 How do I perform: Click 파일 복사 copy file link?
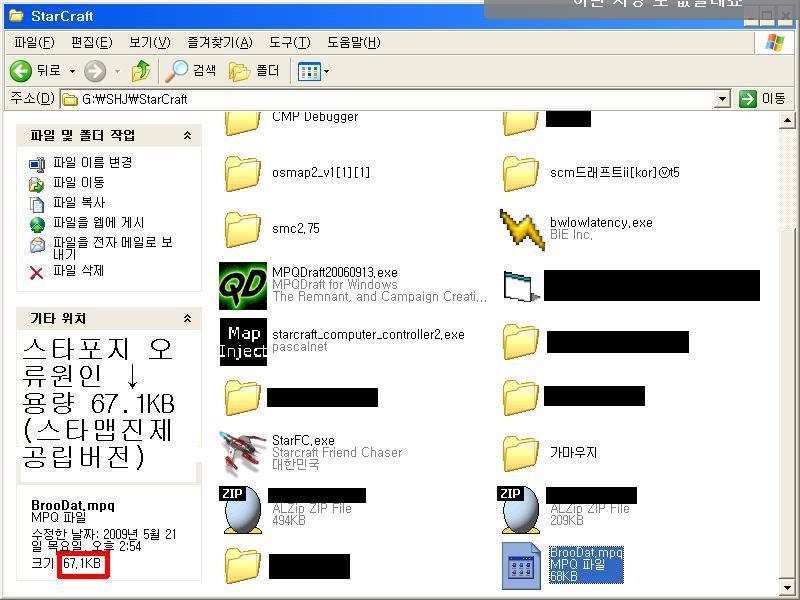pyautogui.click(x=79, y=202)
